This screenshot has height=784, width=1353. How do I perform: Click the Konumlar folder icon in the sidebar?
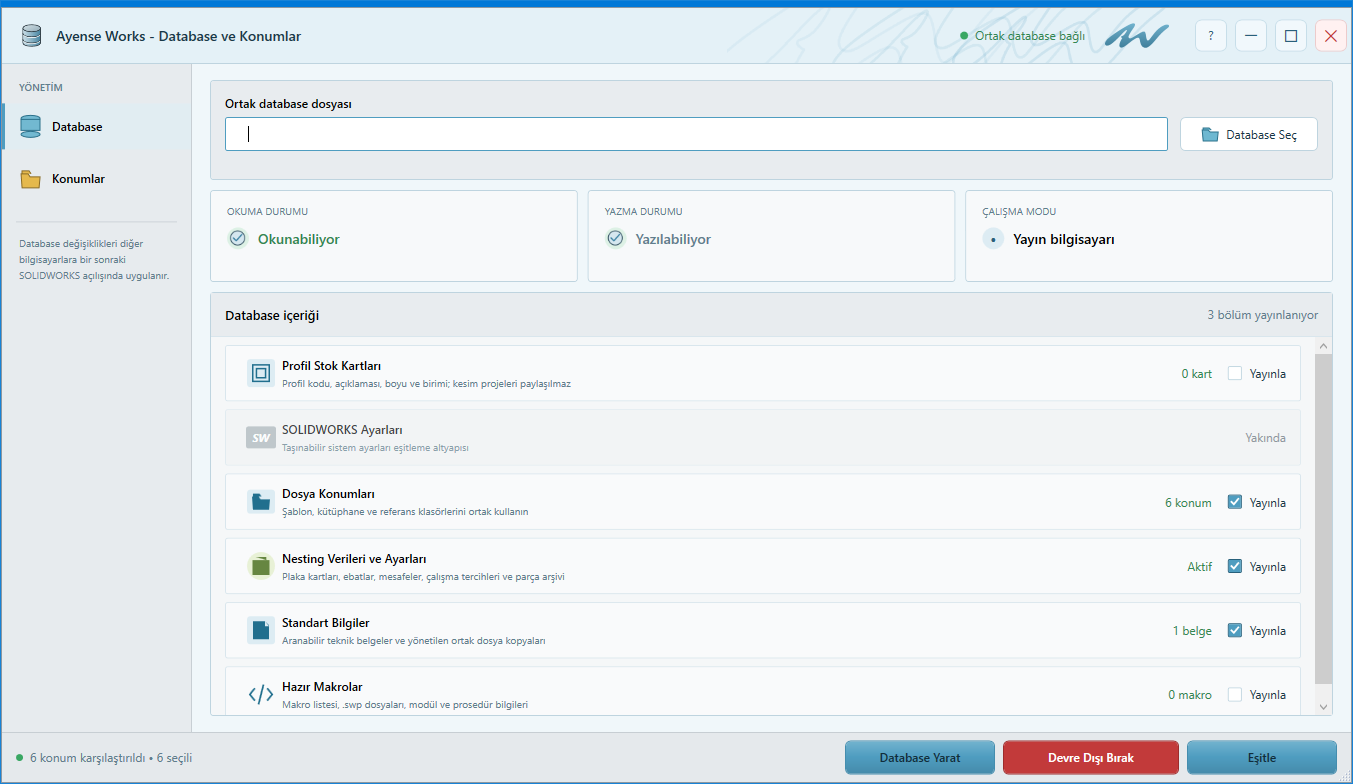[31, 179]
